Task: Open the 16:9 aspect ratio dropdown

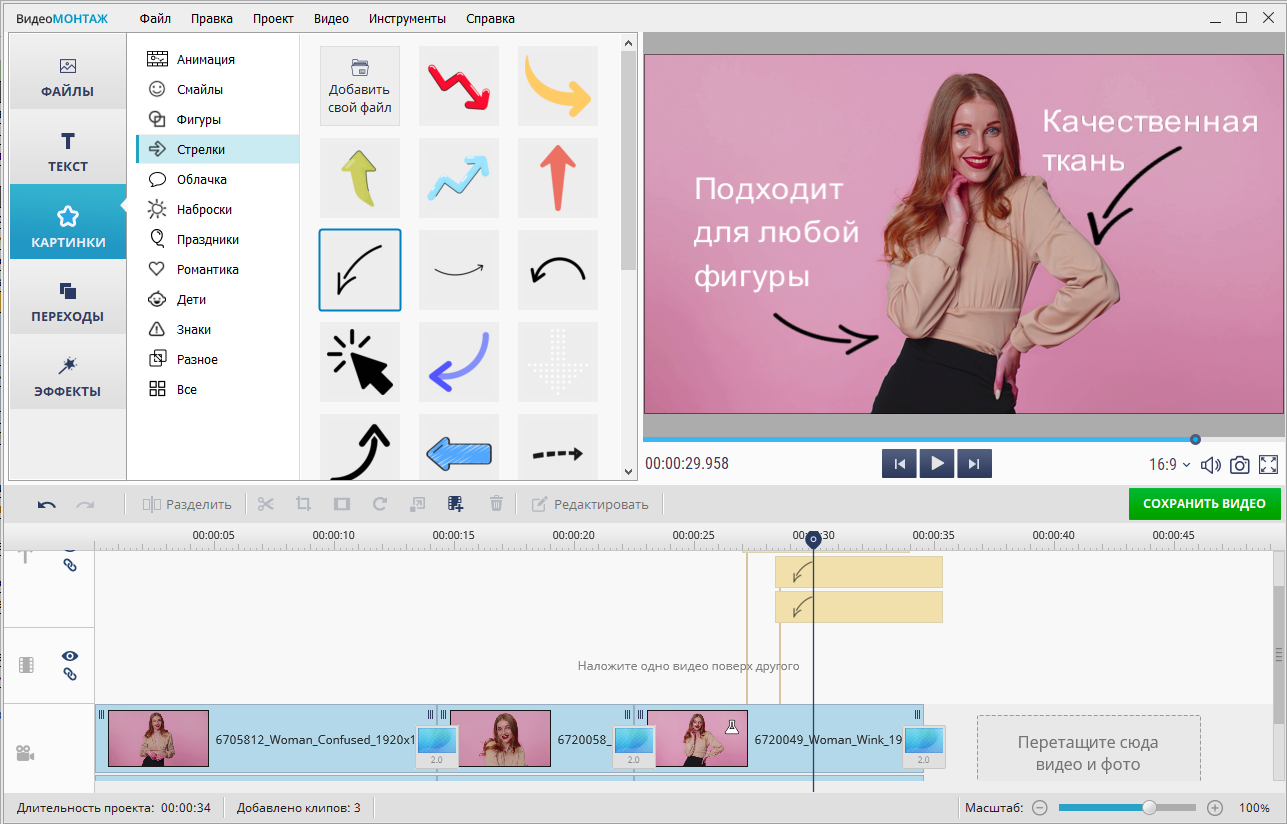Action: click(x=1170, y=465)
